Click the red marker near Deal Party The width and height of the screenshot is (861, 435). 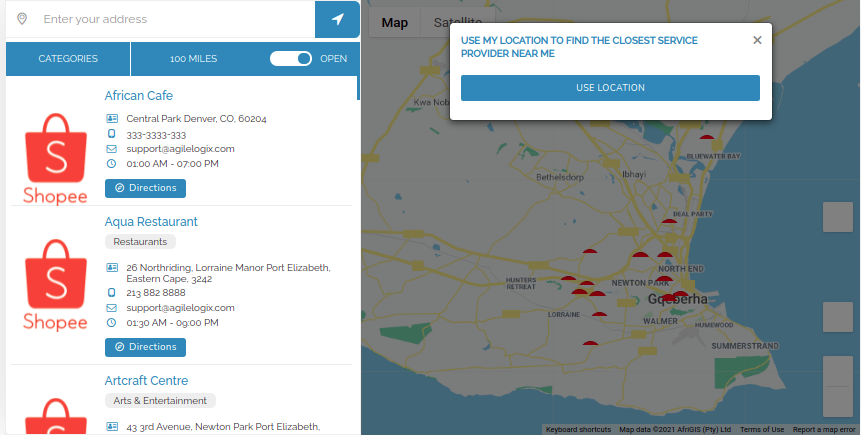tap(669, 221)
